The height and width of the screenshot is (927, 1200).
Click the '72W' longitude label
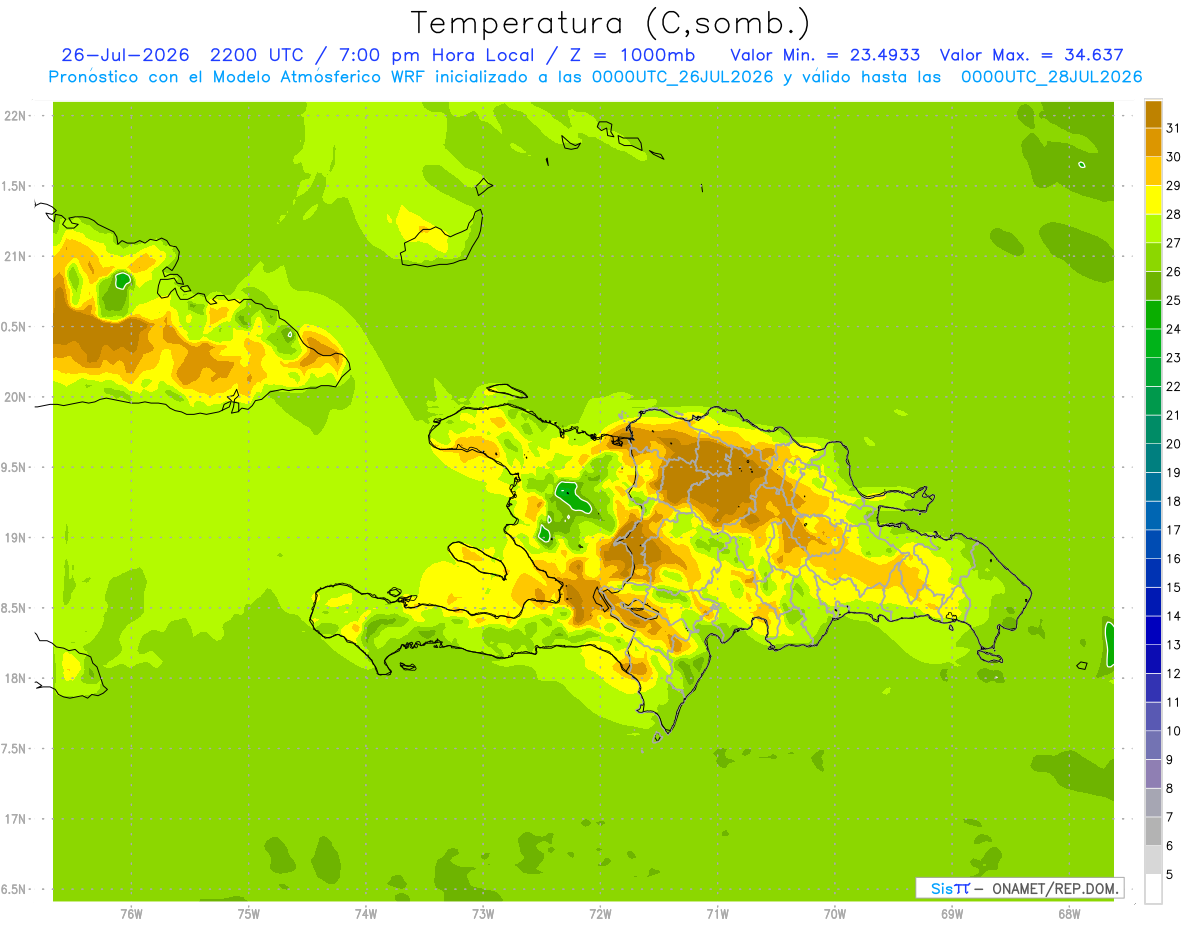pos(600,914)
